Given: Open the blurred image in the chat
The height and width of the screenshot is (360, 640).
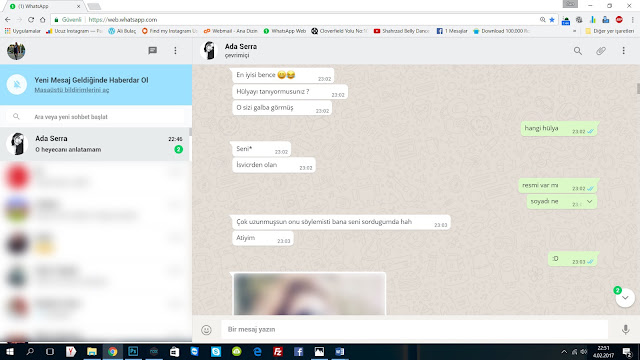Looking at the screenshot, I should [x=309, y=294].
